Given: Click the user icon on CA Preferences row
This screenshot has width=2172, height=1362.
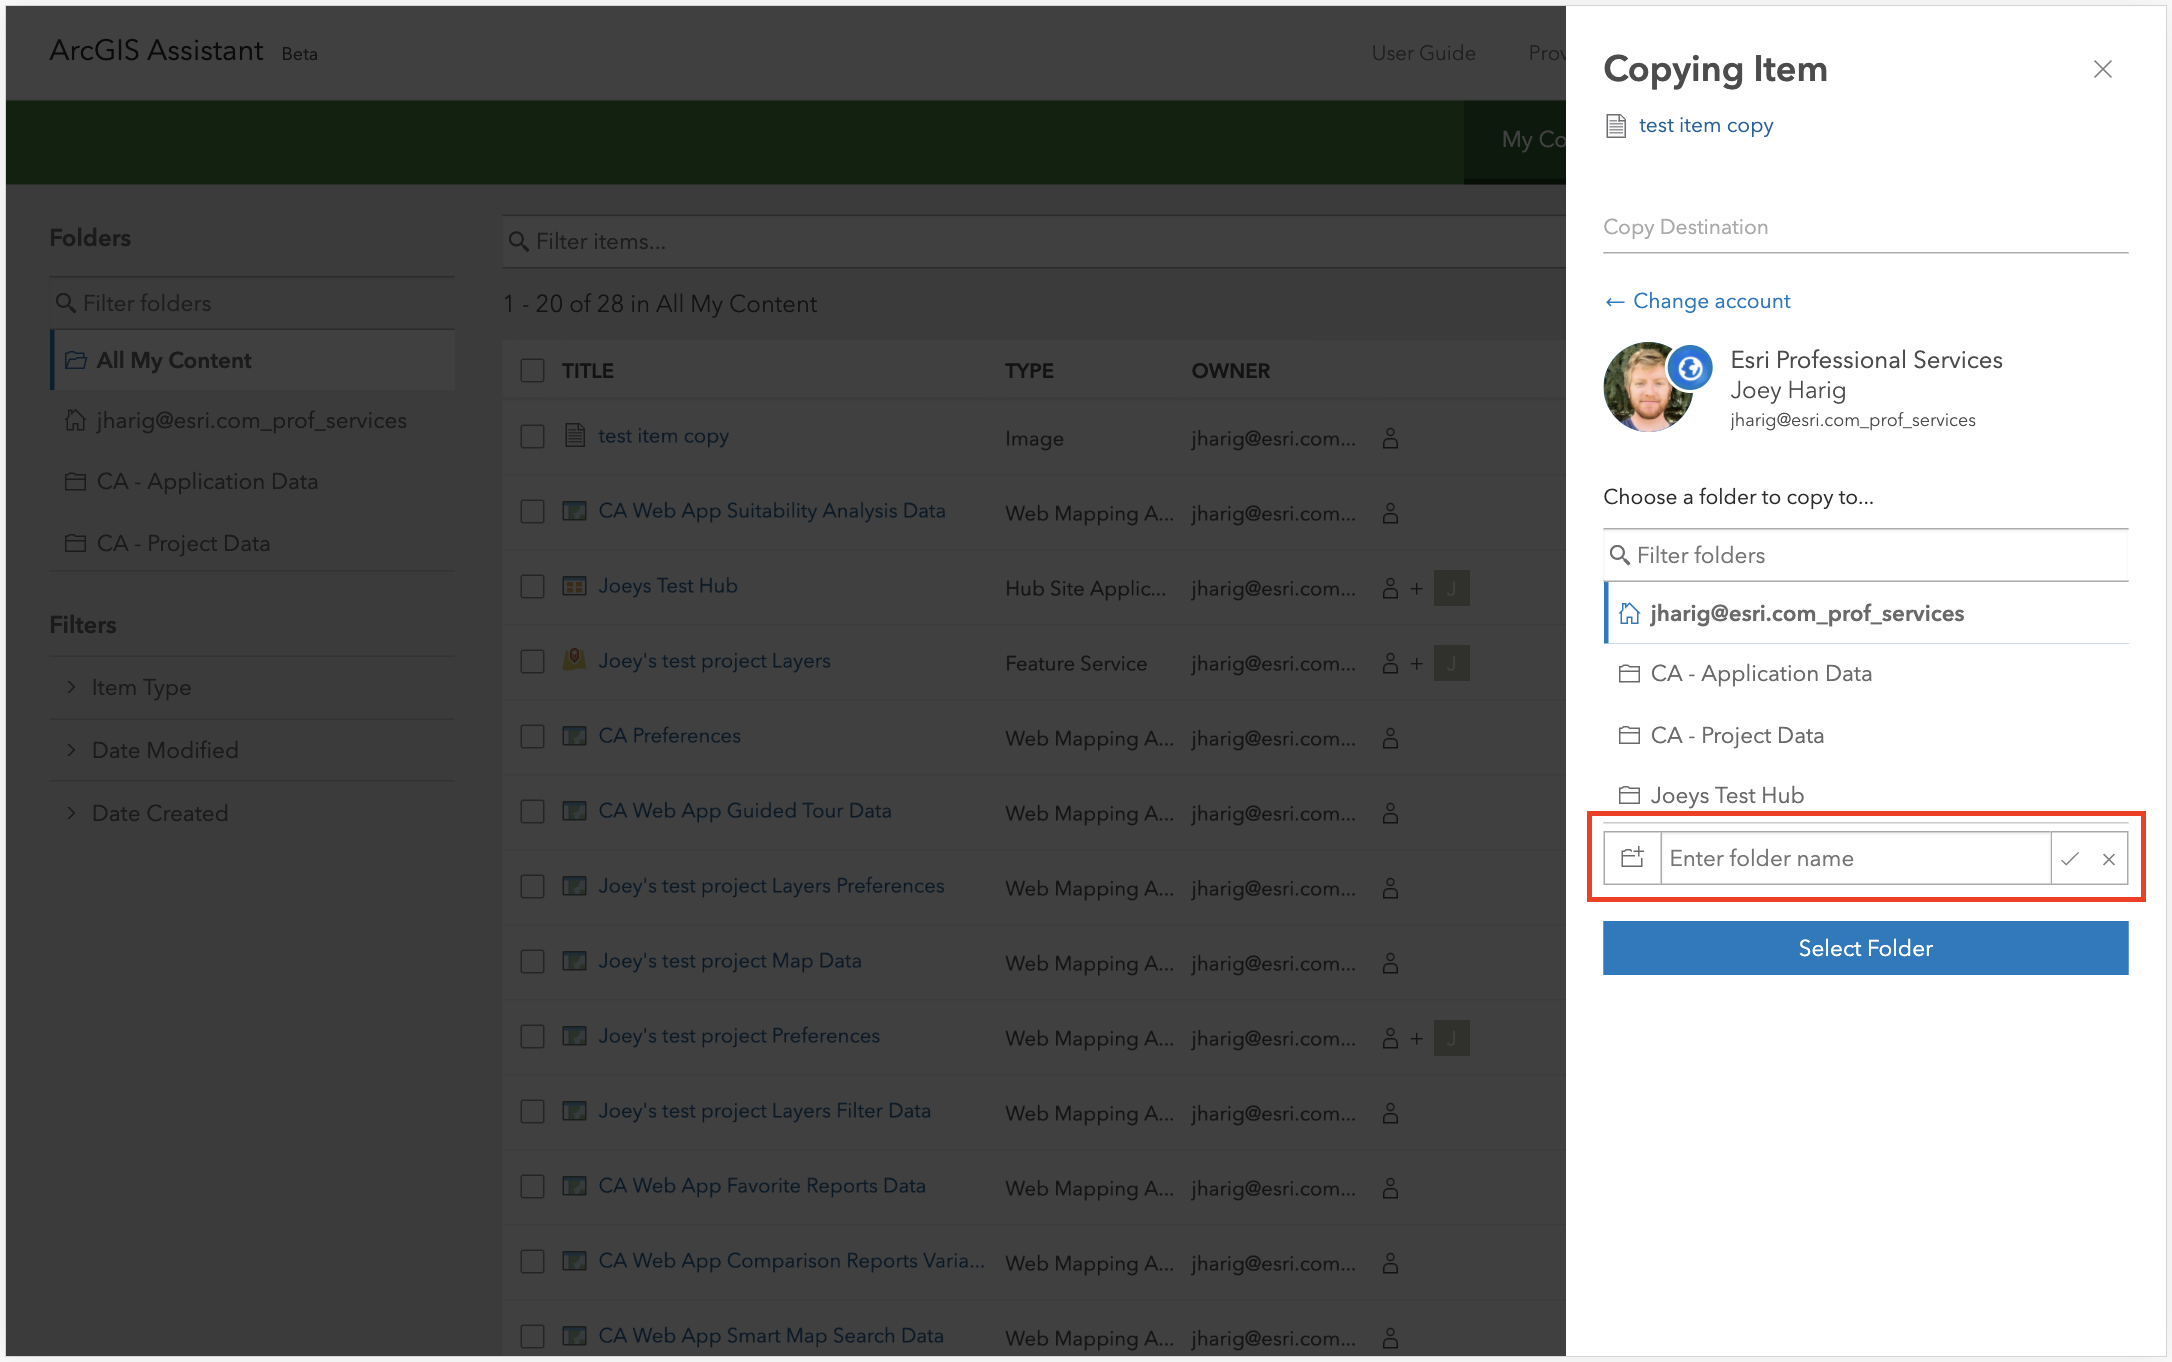Looking at the screenshot, I should pyautogui.click(x=1390, y=738).
